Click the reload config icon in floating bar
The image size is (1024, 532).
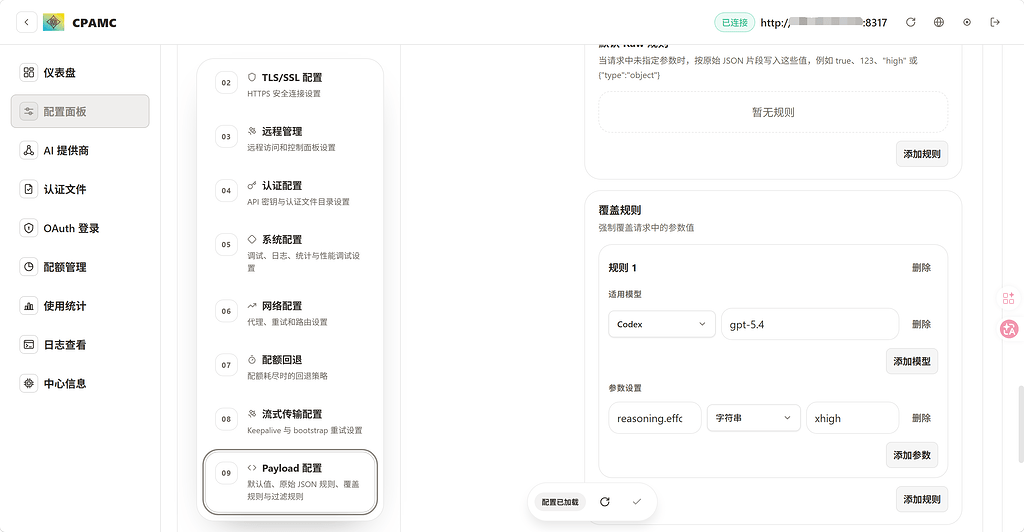pyautogui.click(x=605, y=502)
